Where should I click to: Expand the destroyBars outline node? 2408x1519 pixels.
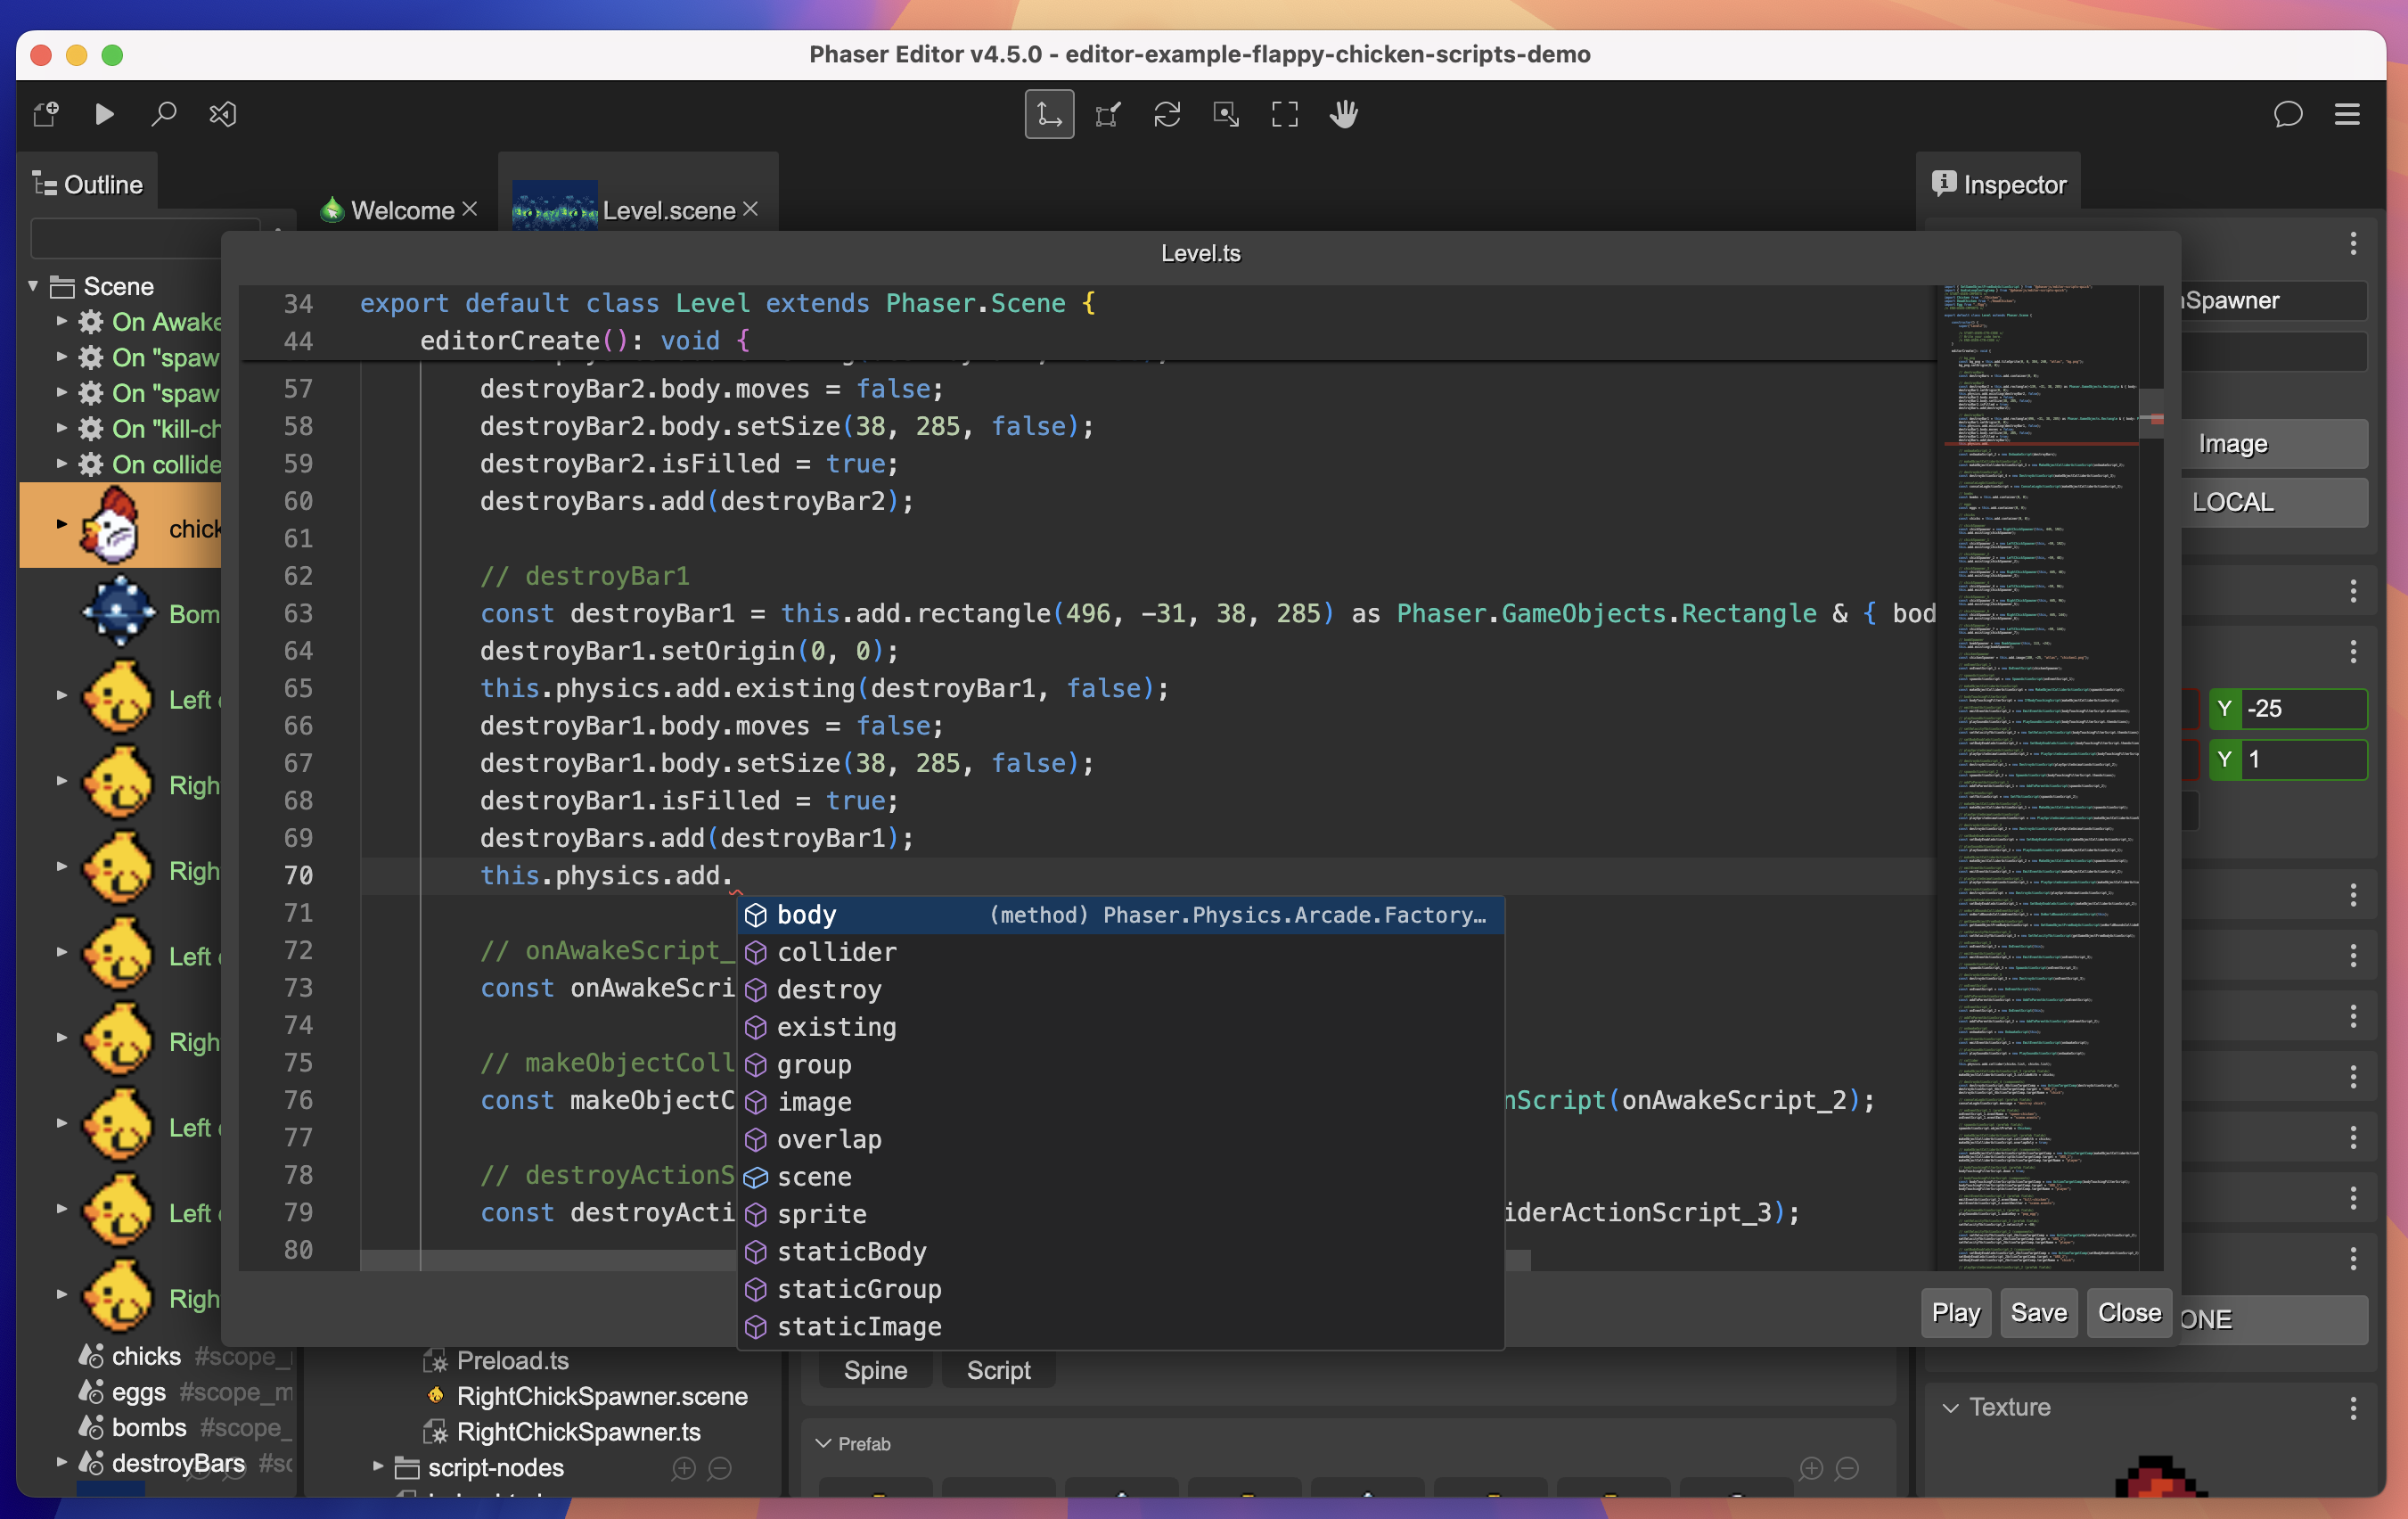click(61, 1462)
